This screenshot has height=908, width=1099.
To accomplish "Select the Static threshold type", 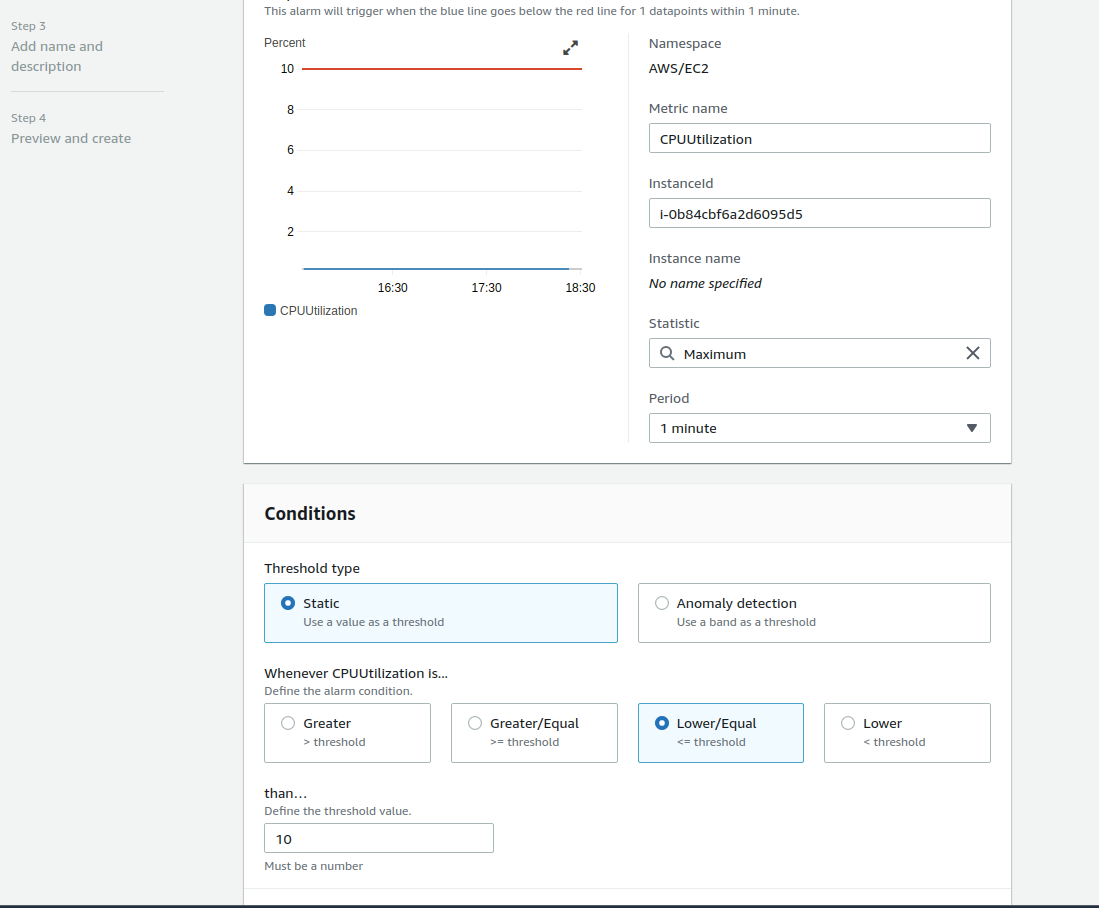I will pyautogui.click(x=289, y=603).
